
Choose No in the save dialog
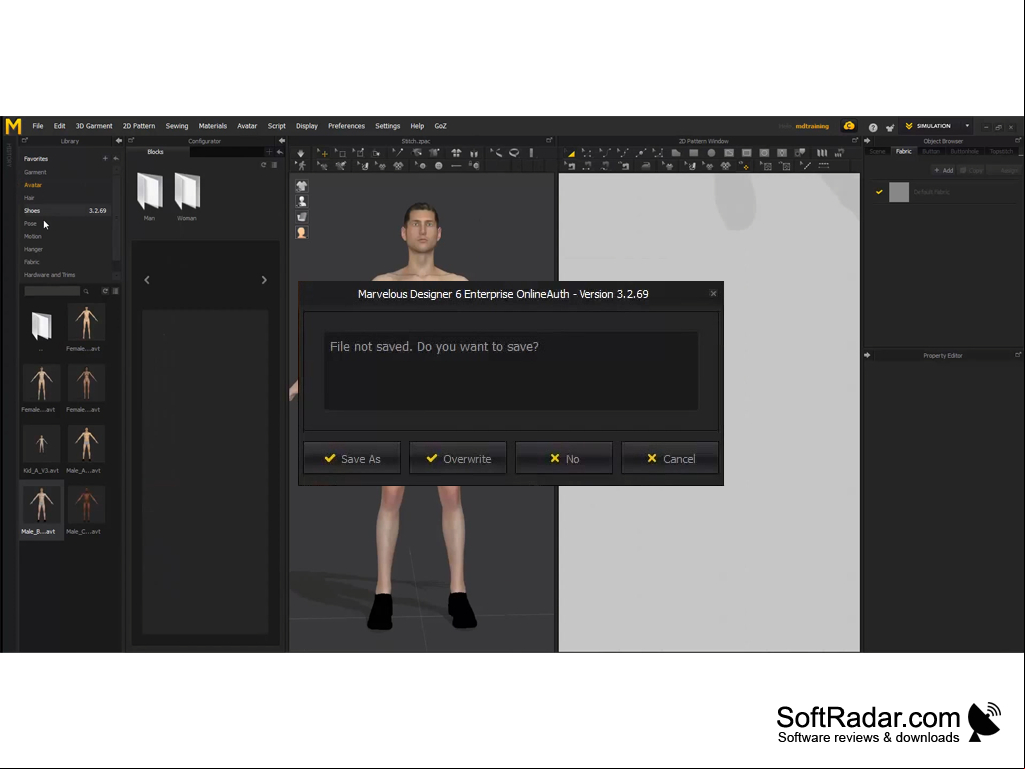(x=564, y=458)
